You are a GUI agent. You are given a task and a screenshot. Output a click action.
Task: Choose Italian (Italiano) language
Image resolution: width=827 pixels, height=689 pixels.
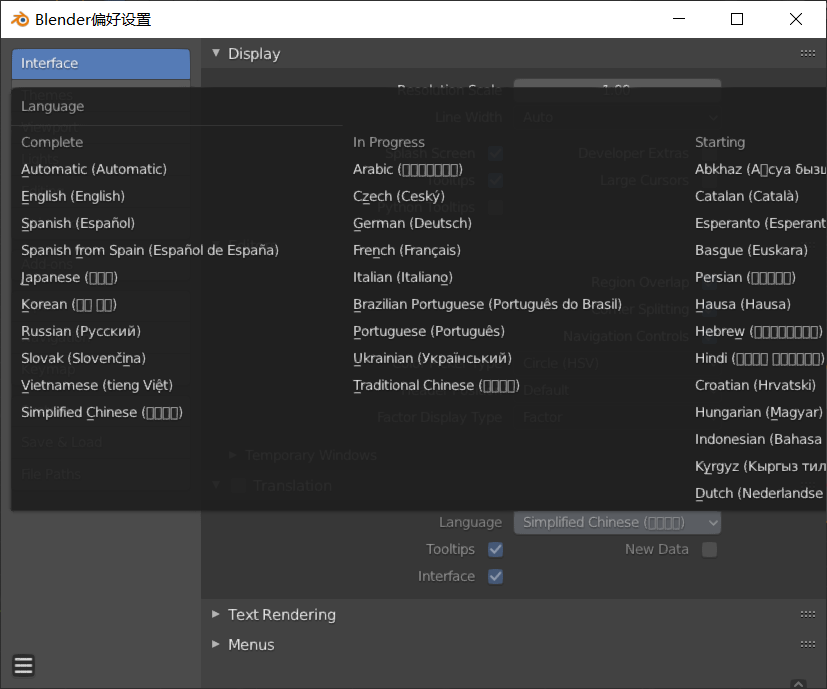tap(403, 277)
